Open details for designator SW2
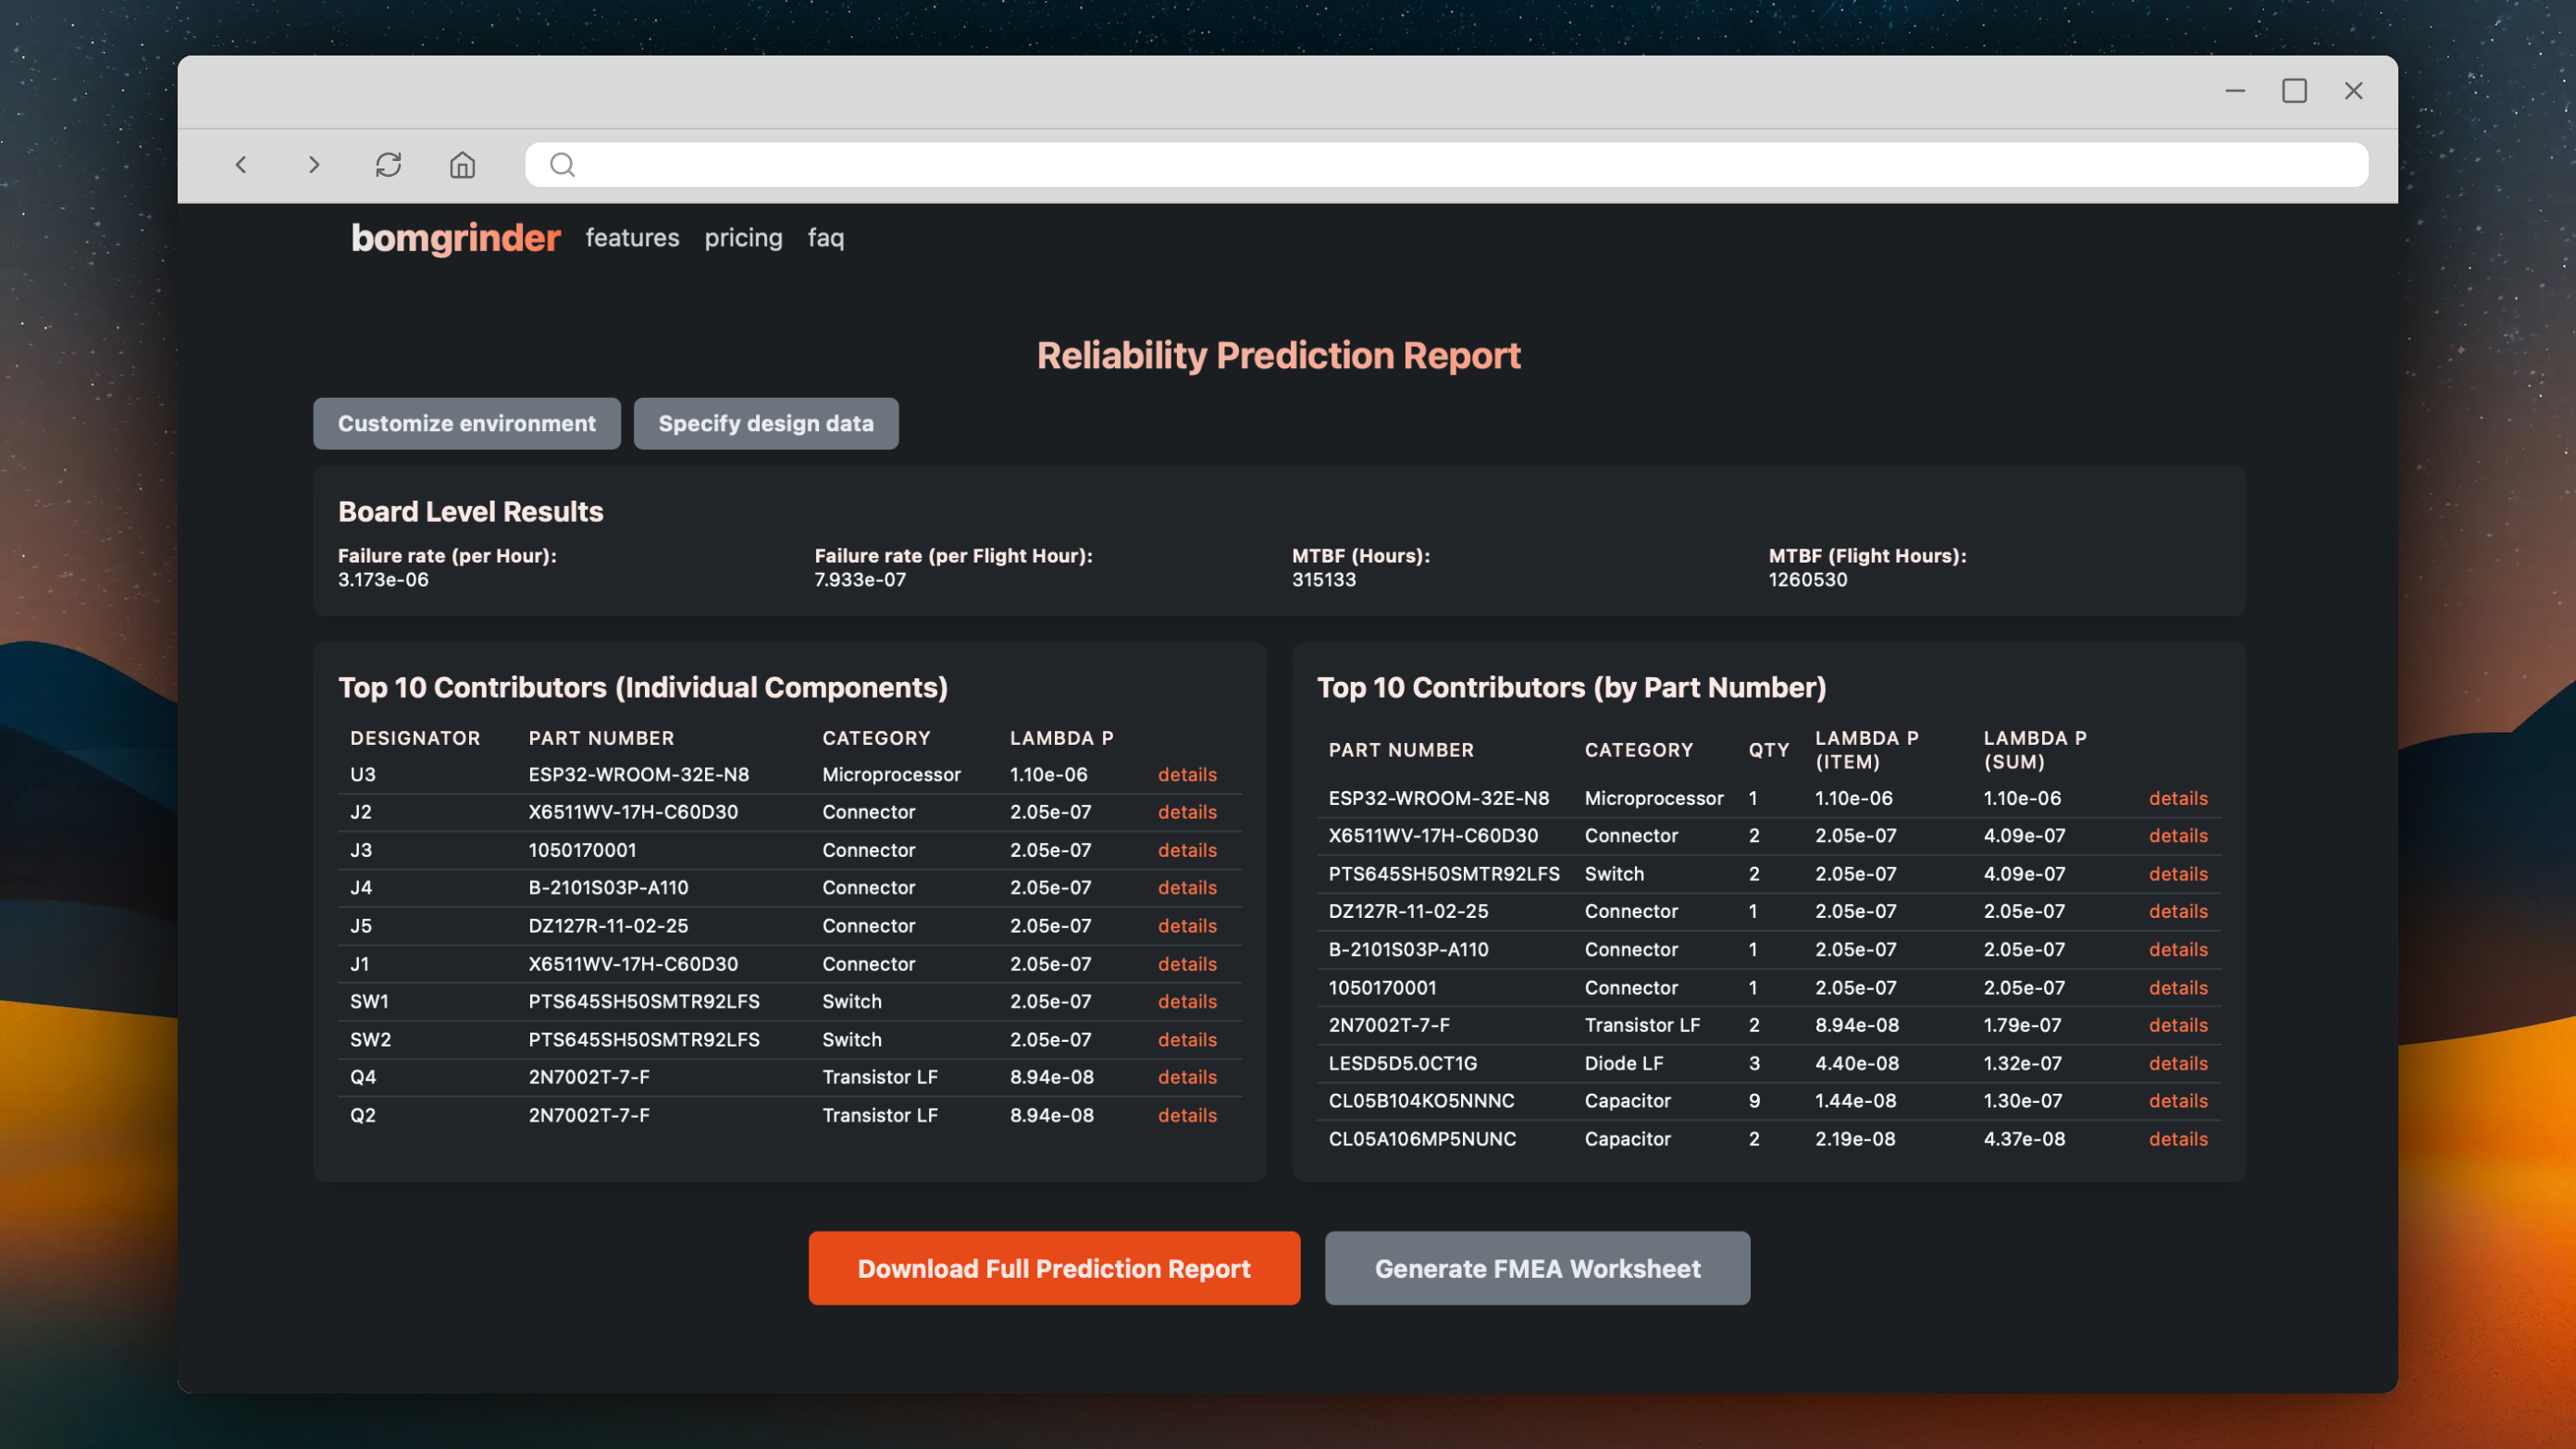Image resolution: width=2576 pixels, height=1449 pixels. click(1187, 1040)
